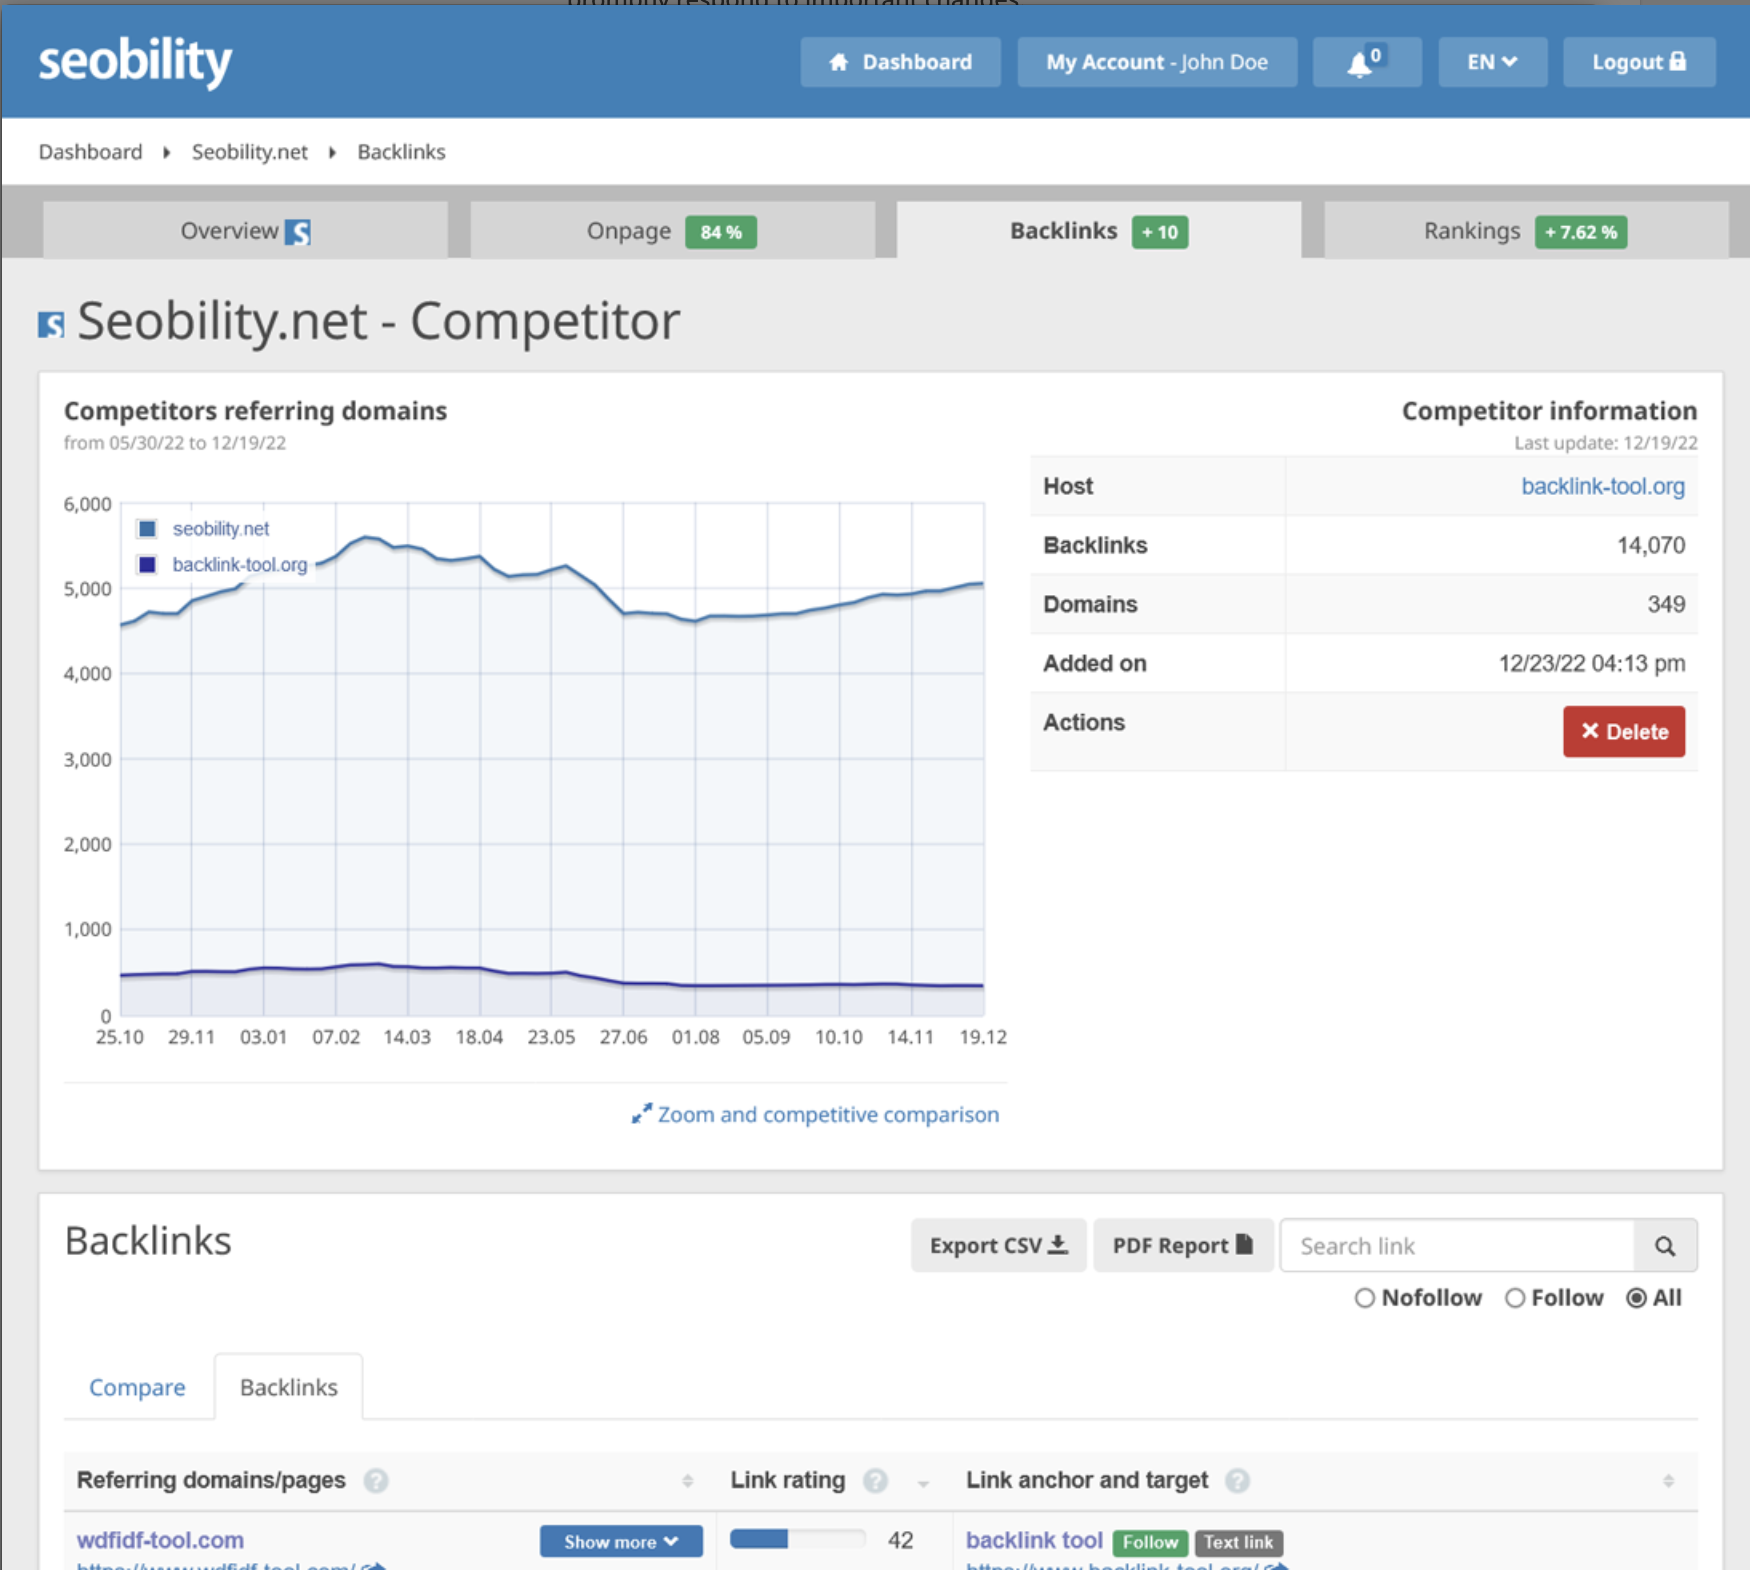Click Added on value 12/23/22 04:13 pm
Viewport: 1750px width, 1570px height.
pyautogui.click(x=1592, y=663)
